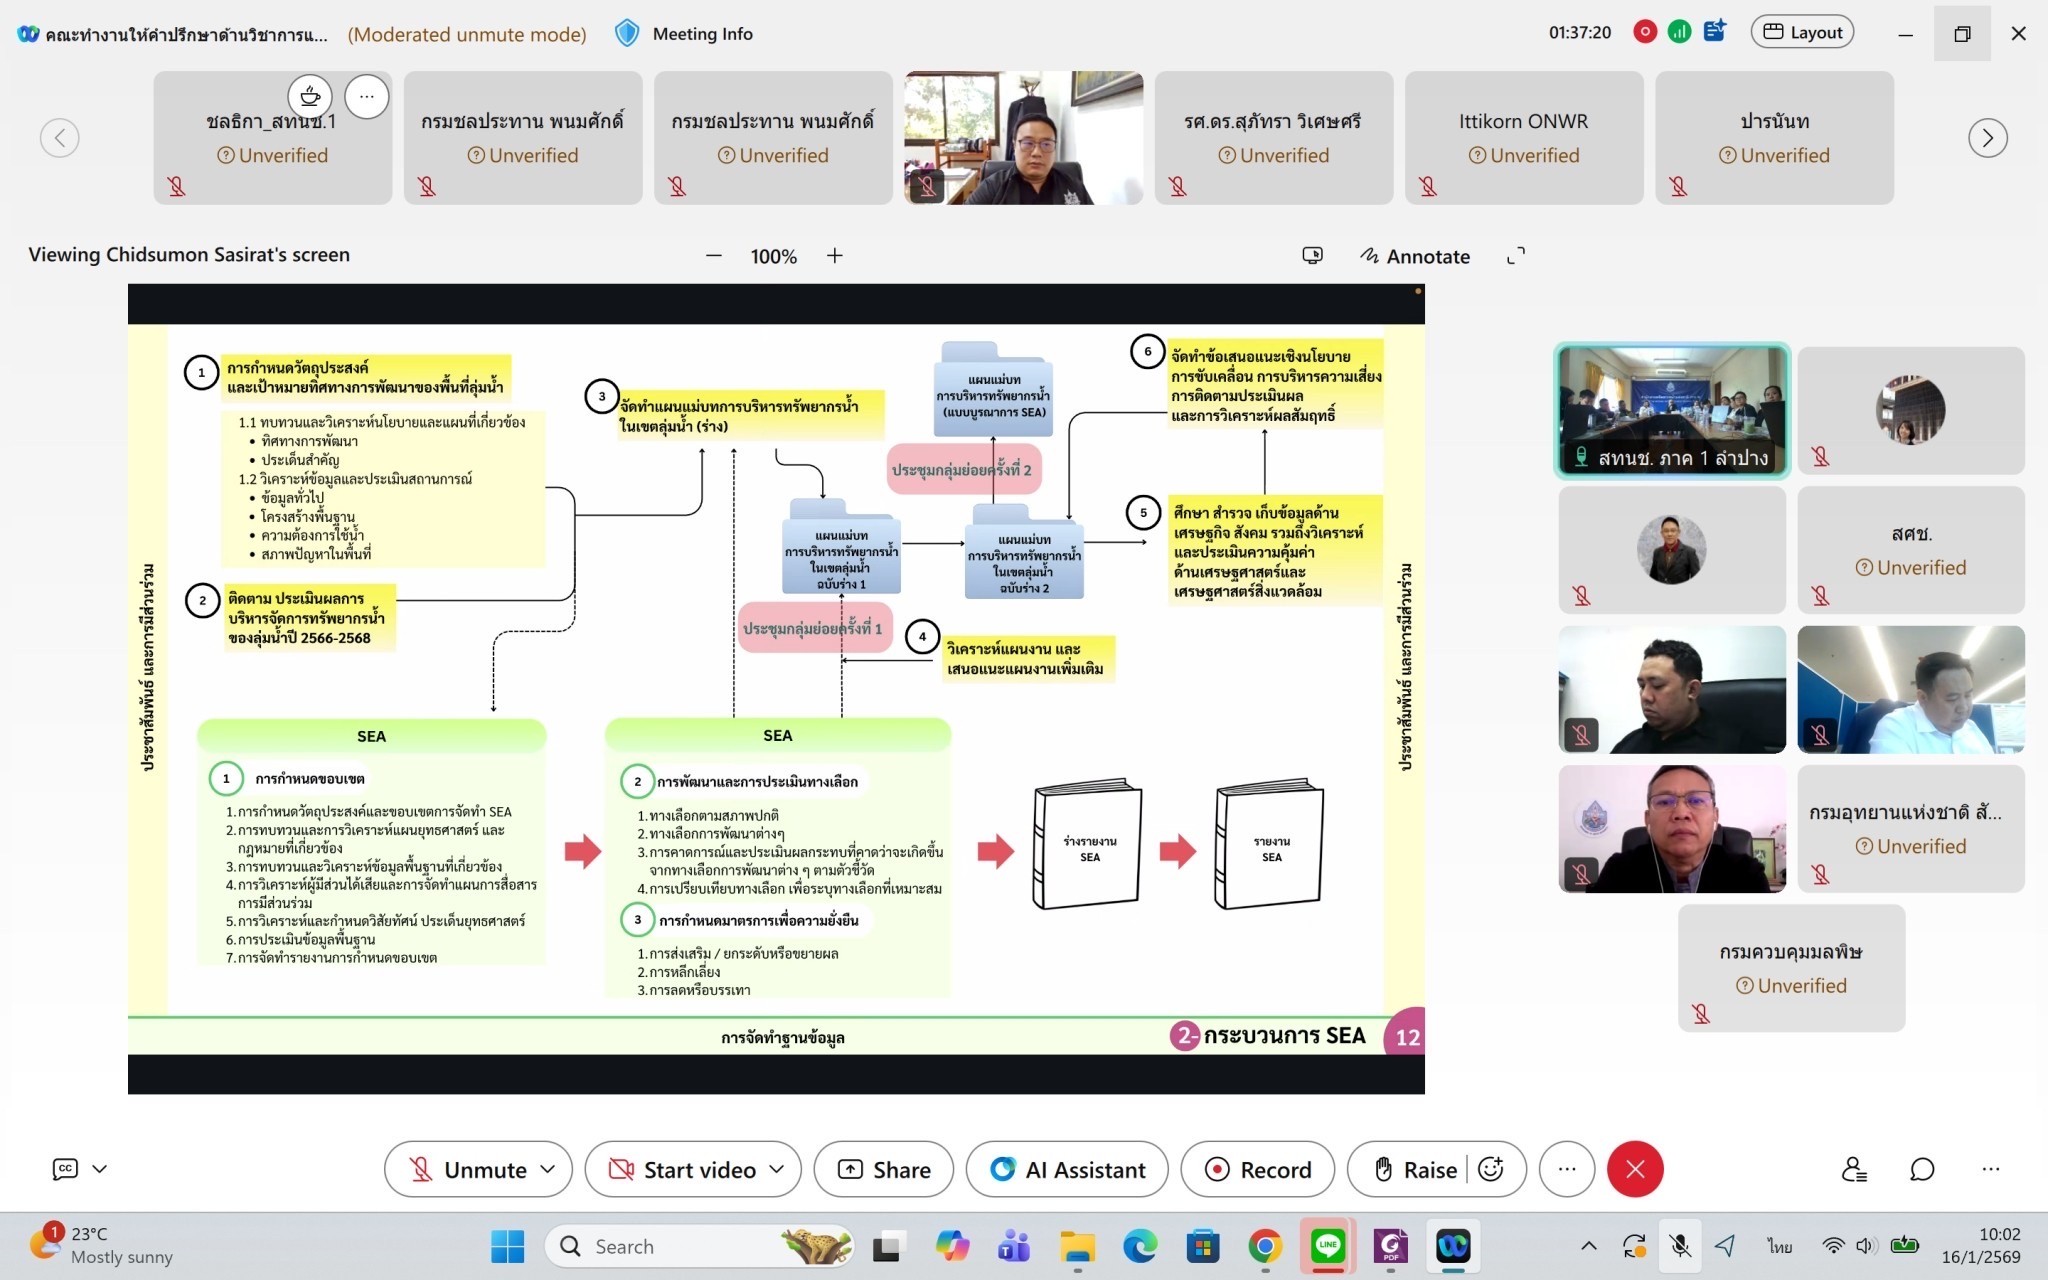Click the fullscreen expand icon for shared screen
Viewport: 2048px width, 1280px height.
tap(1516, 256)
